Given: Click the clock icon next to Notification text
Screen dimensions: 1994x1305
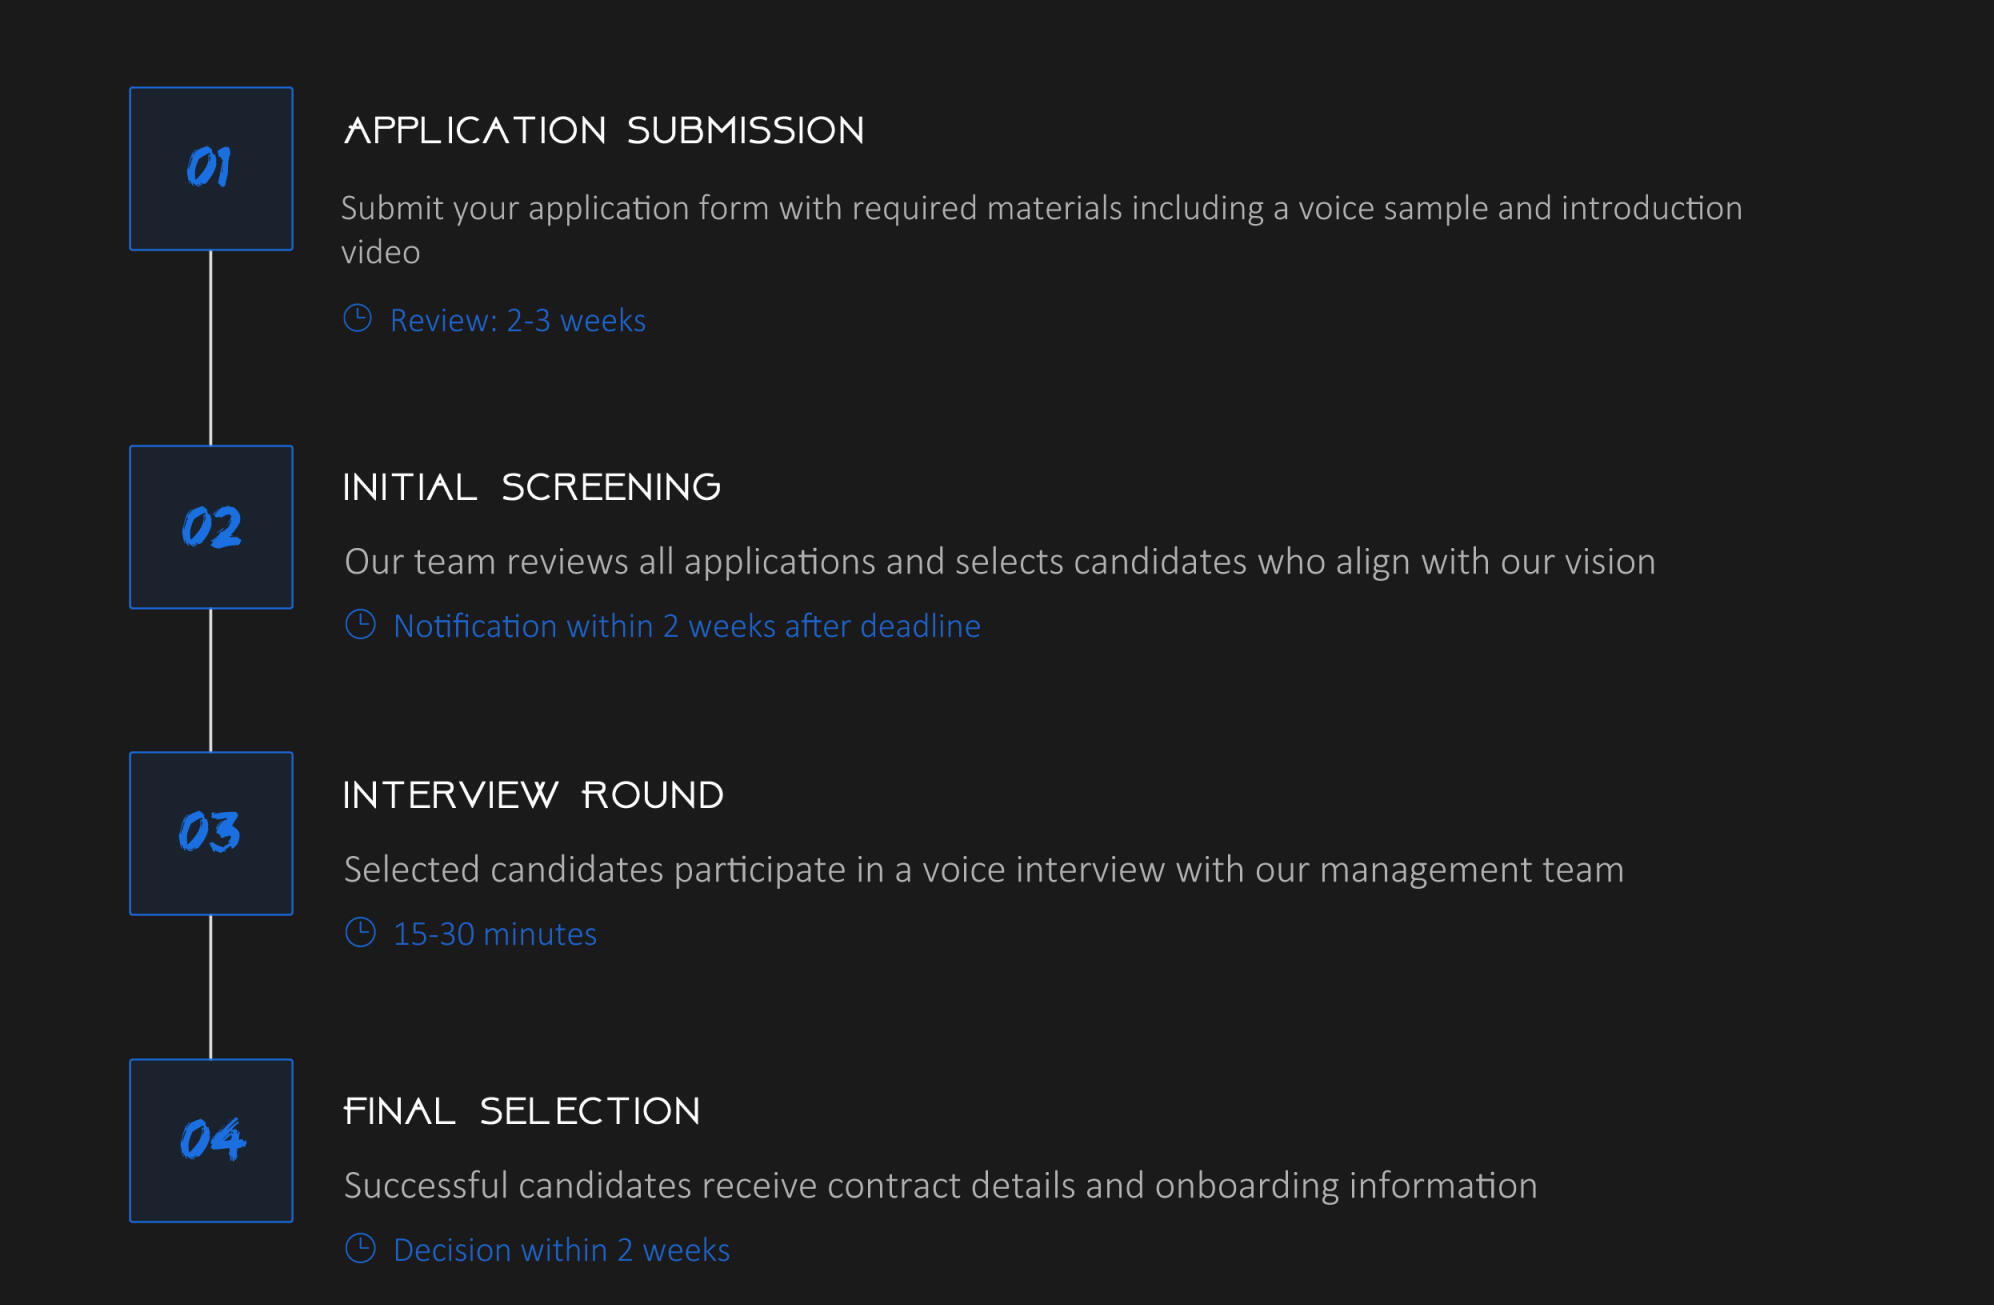Looking at the screenshot, I should (x=360, y=625).
